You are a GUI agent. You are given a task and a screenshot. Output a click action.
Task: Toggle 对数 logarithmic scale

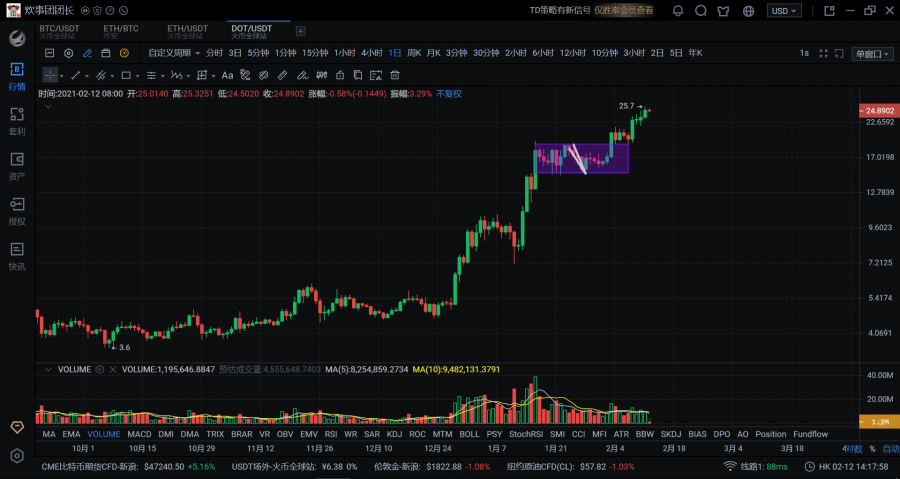tap(851, 449)
